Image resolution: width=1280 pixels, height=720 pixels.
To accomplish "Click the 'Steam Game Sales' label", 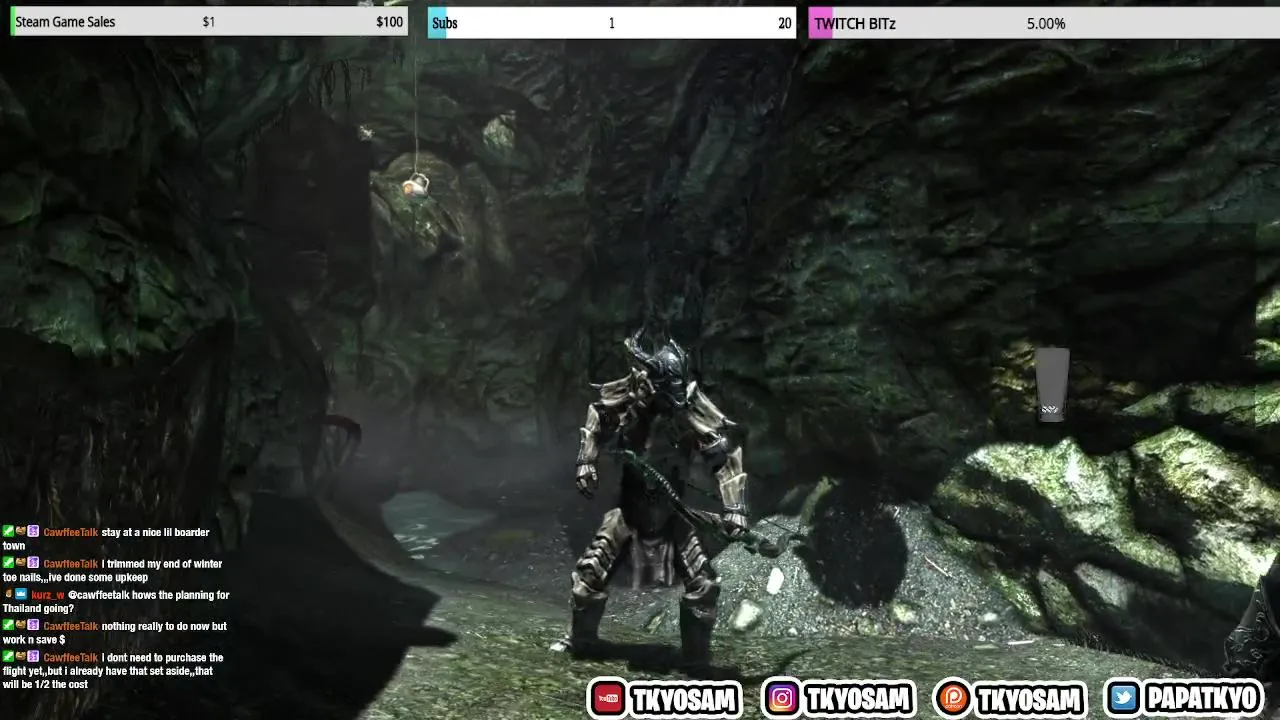I will (65, 22).
